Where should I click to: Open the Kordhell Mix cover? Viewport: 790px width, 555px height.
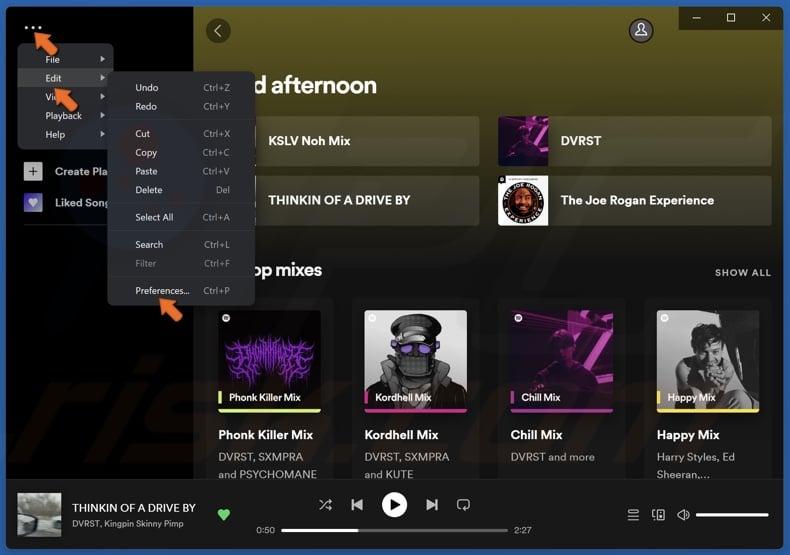(416, 362)
